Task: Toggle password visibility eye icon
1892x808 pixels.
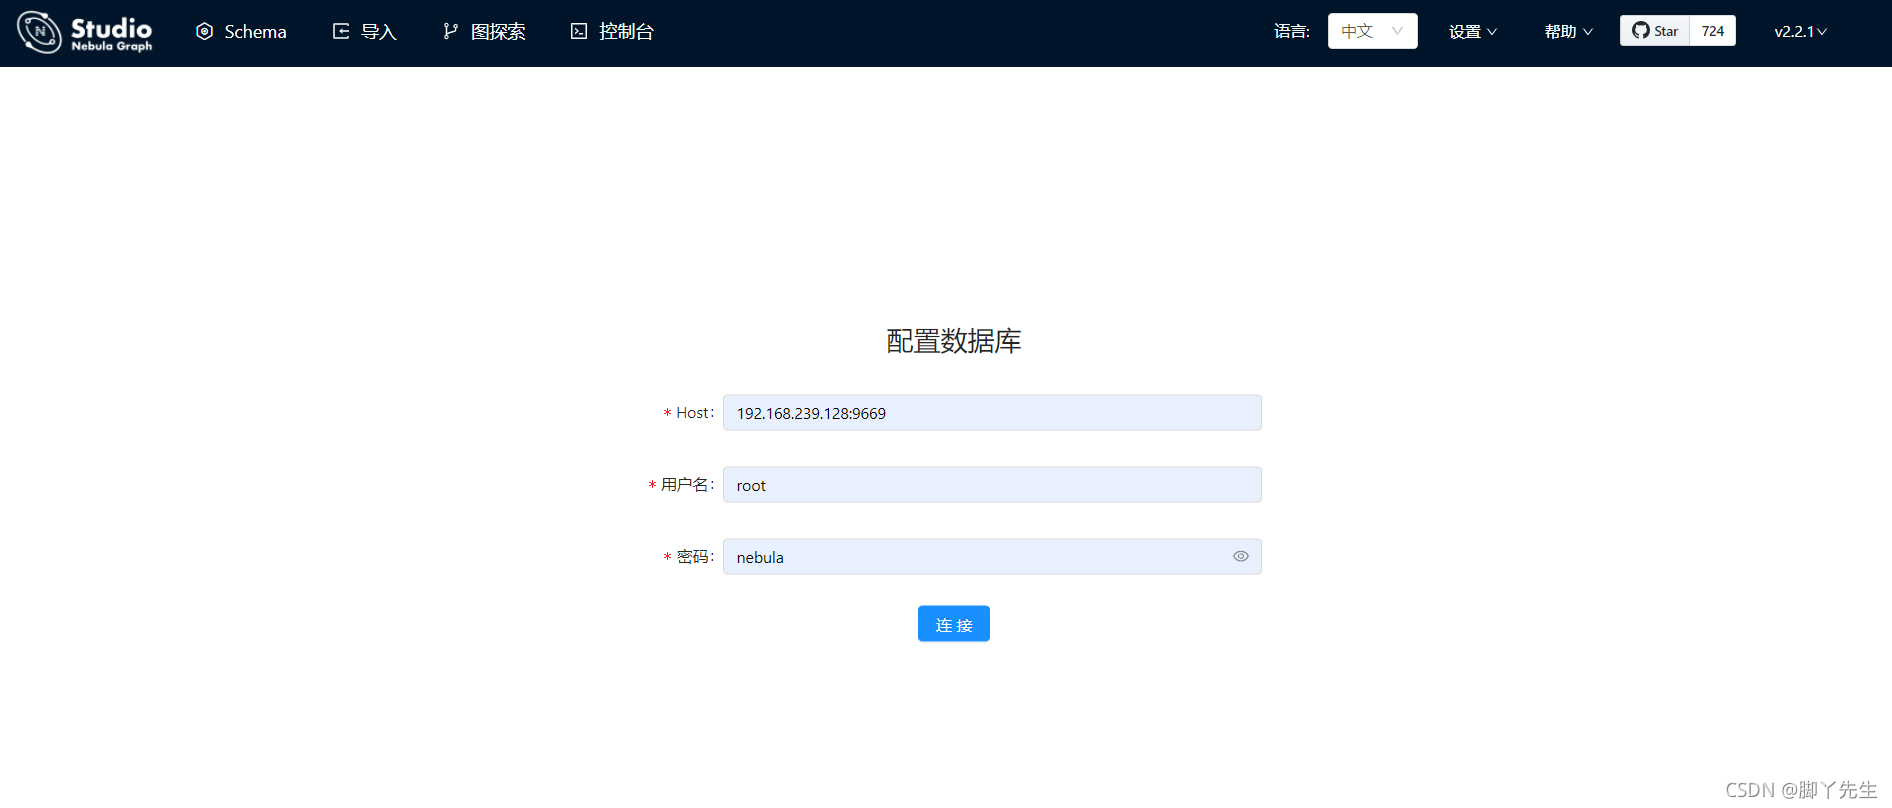Action: [x=1241, y=557]
